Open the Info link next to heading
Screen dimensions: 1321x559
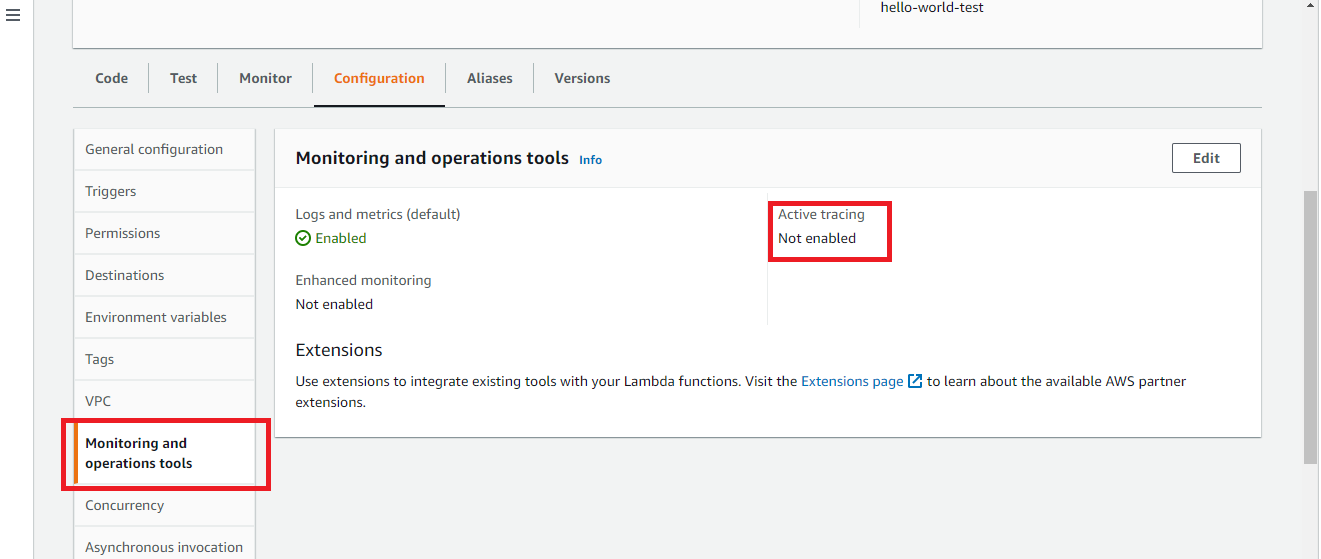tap(590, 160)
